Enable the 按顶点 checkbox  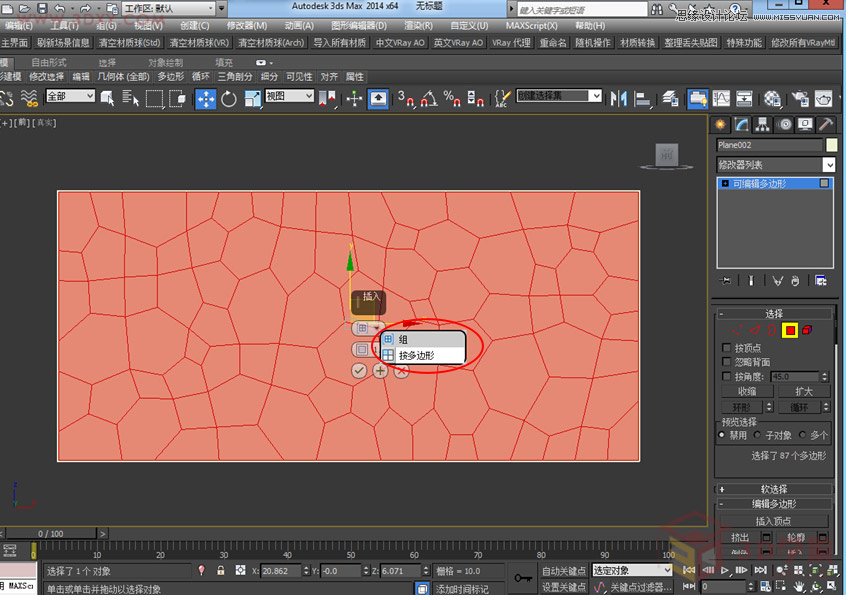[x=725, y=348]
